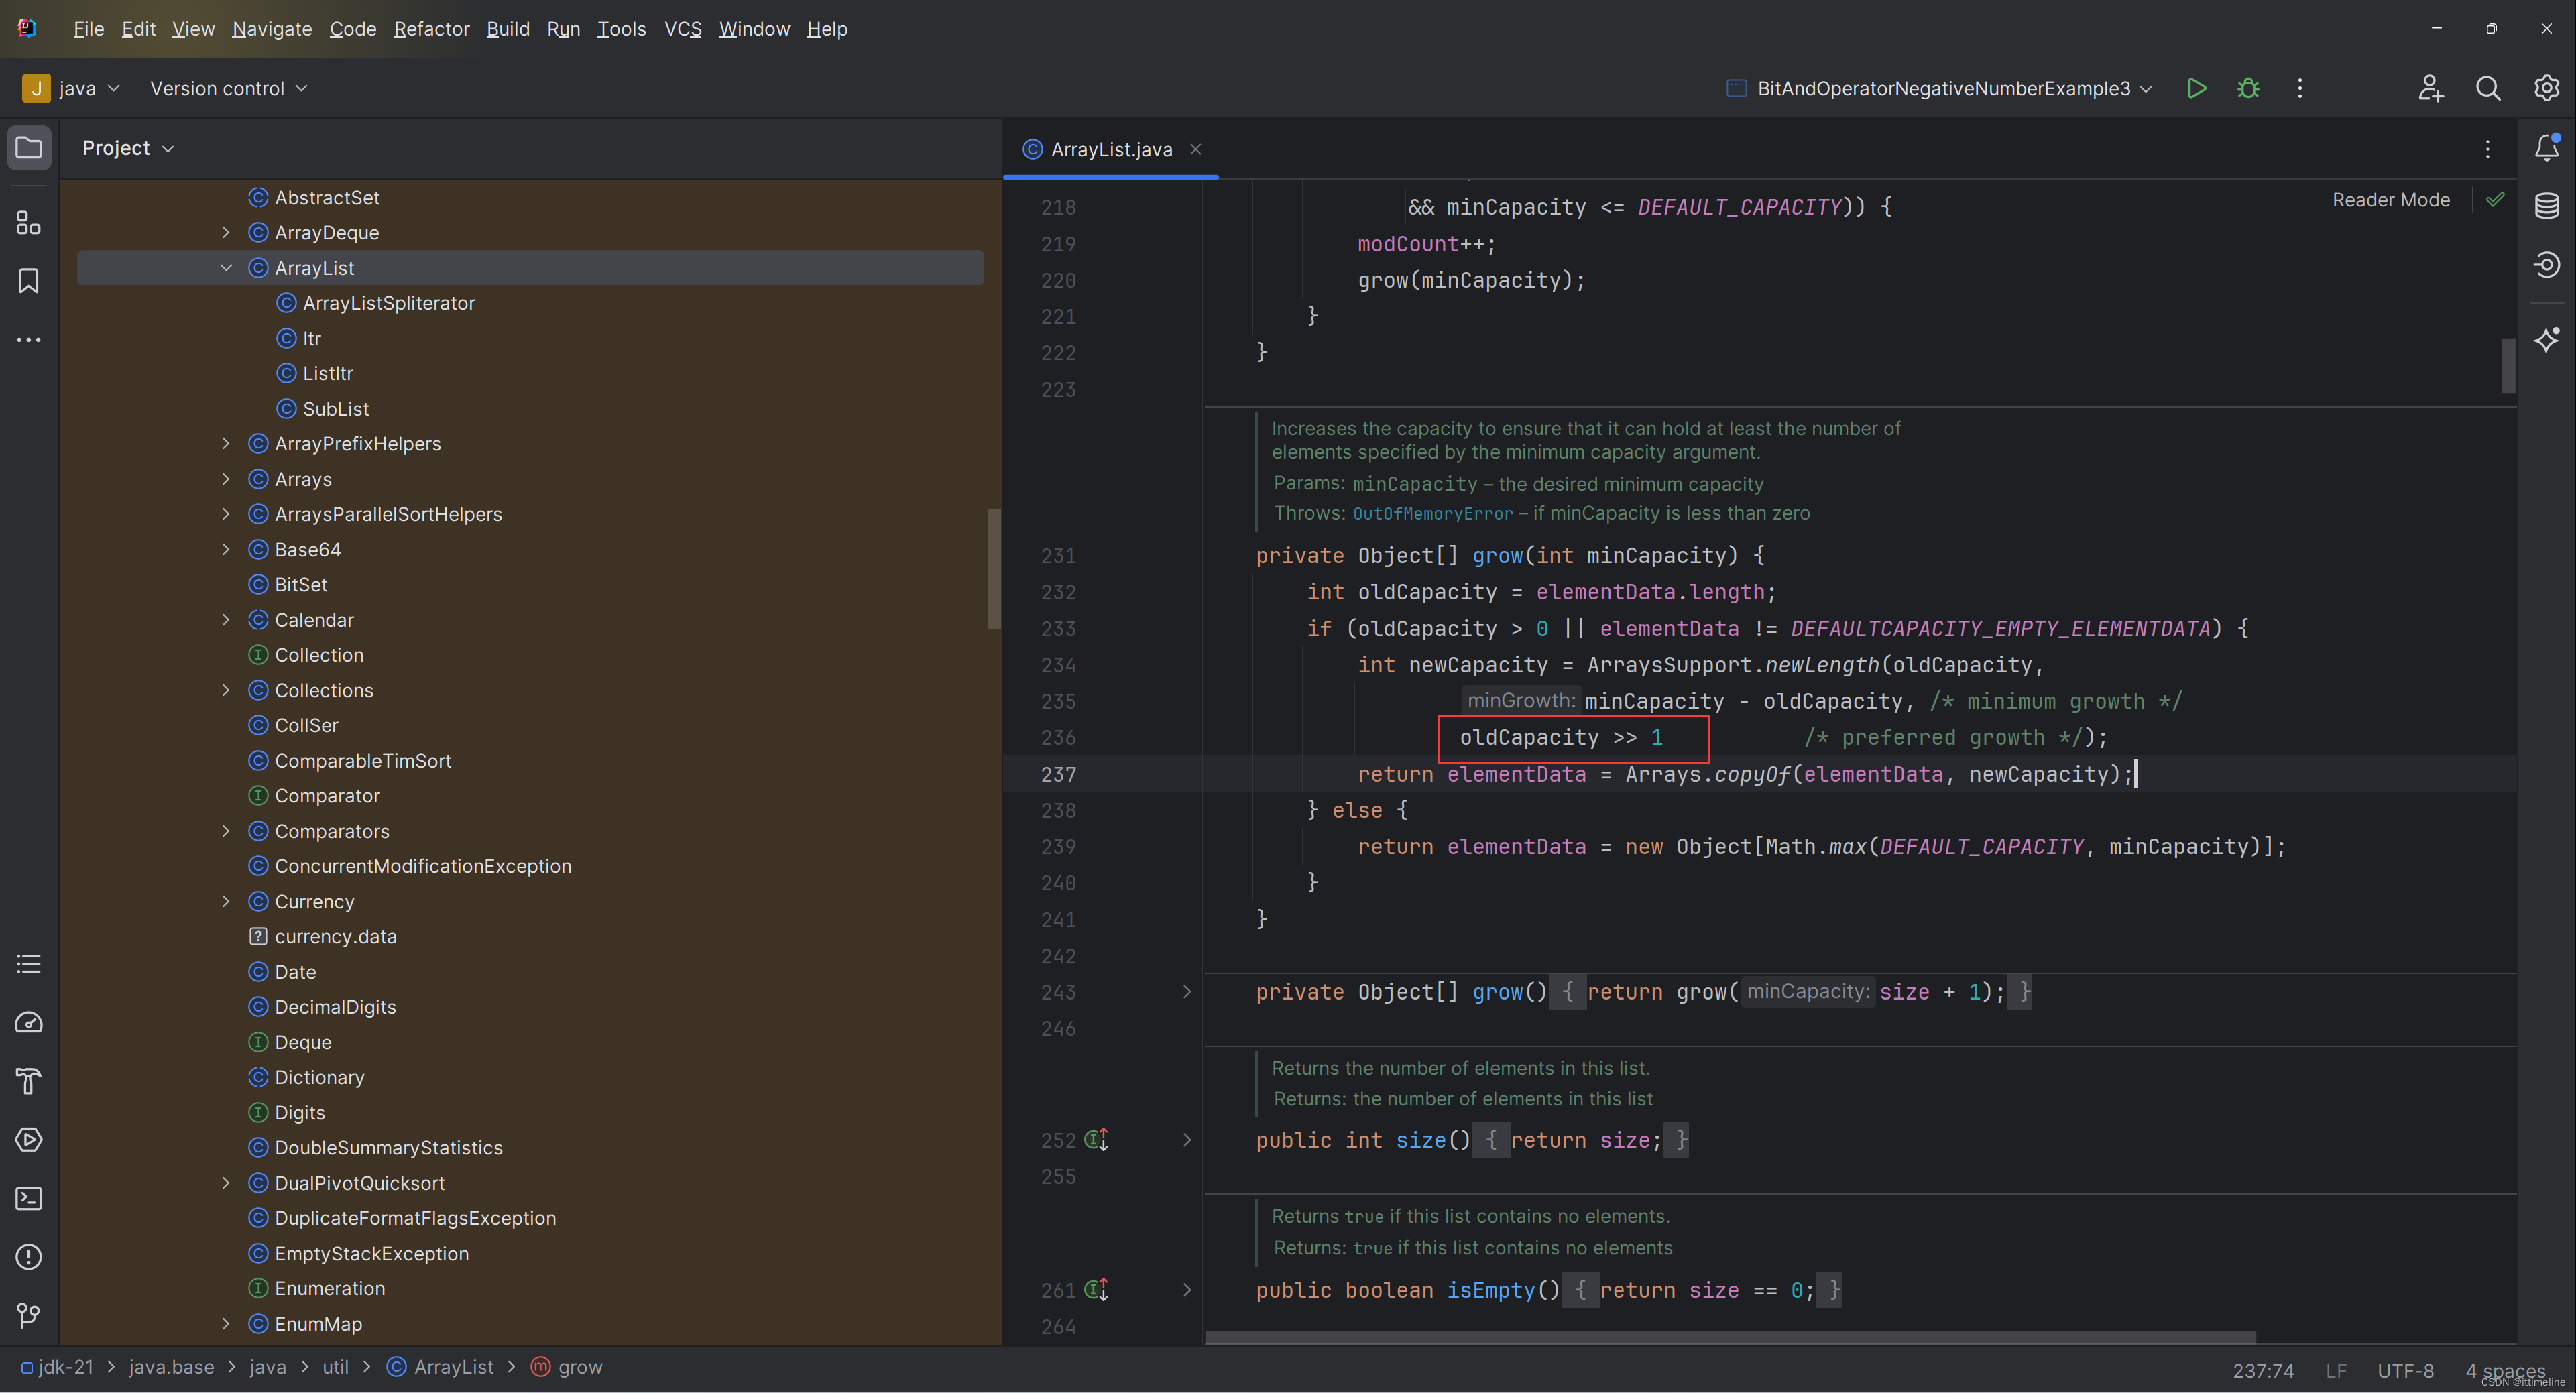Click line separator LF status widget
2576x1393 pixels.
pyautogui.click(x=2336, y=1370)
